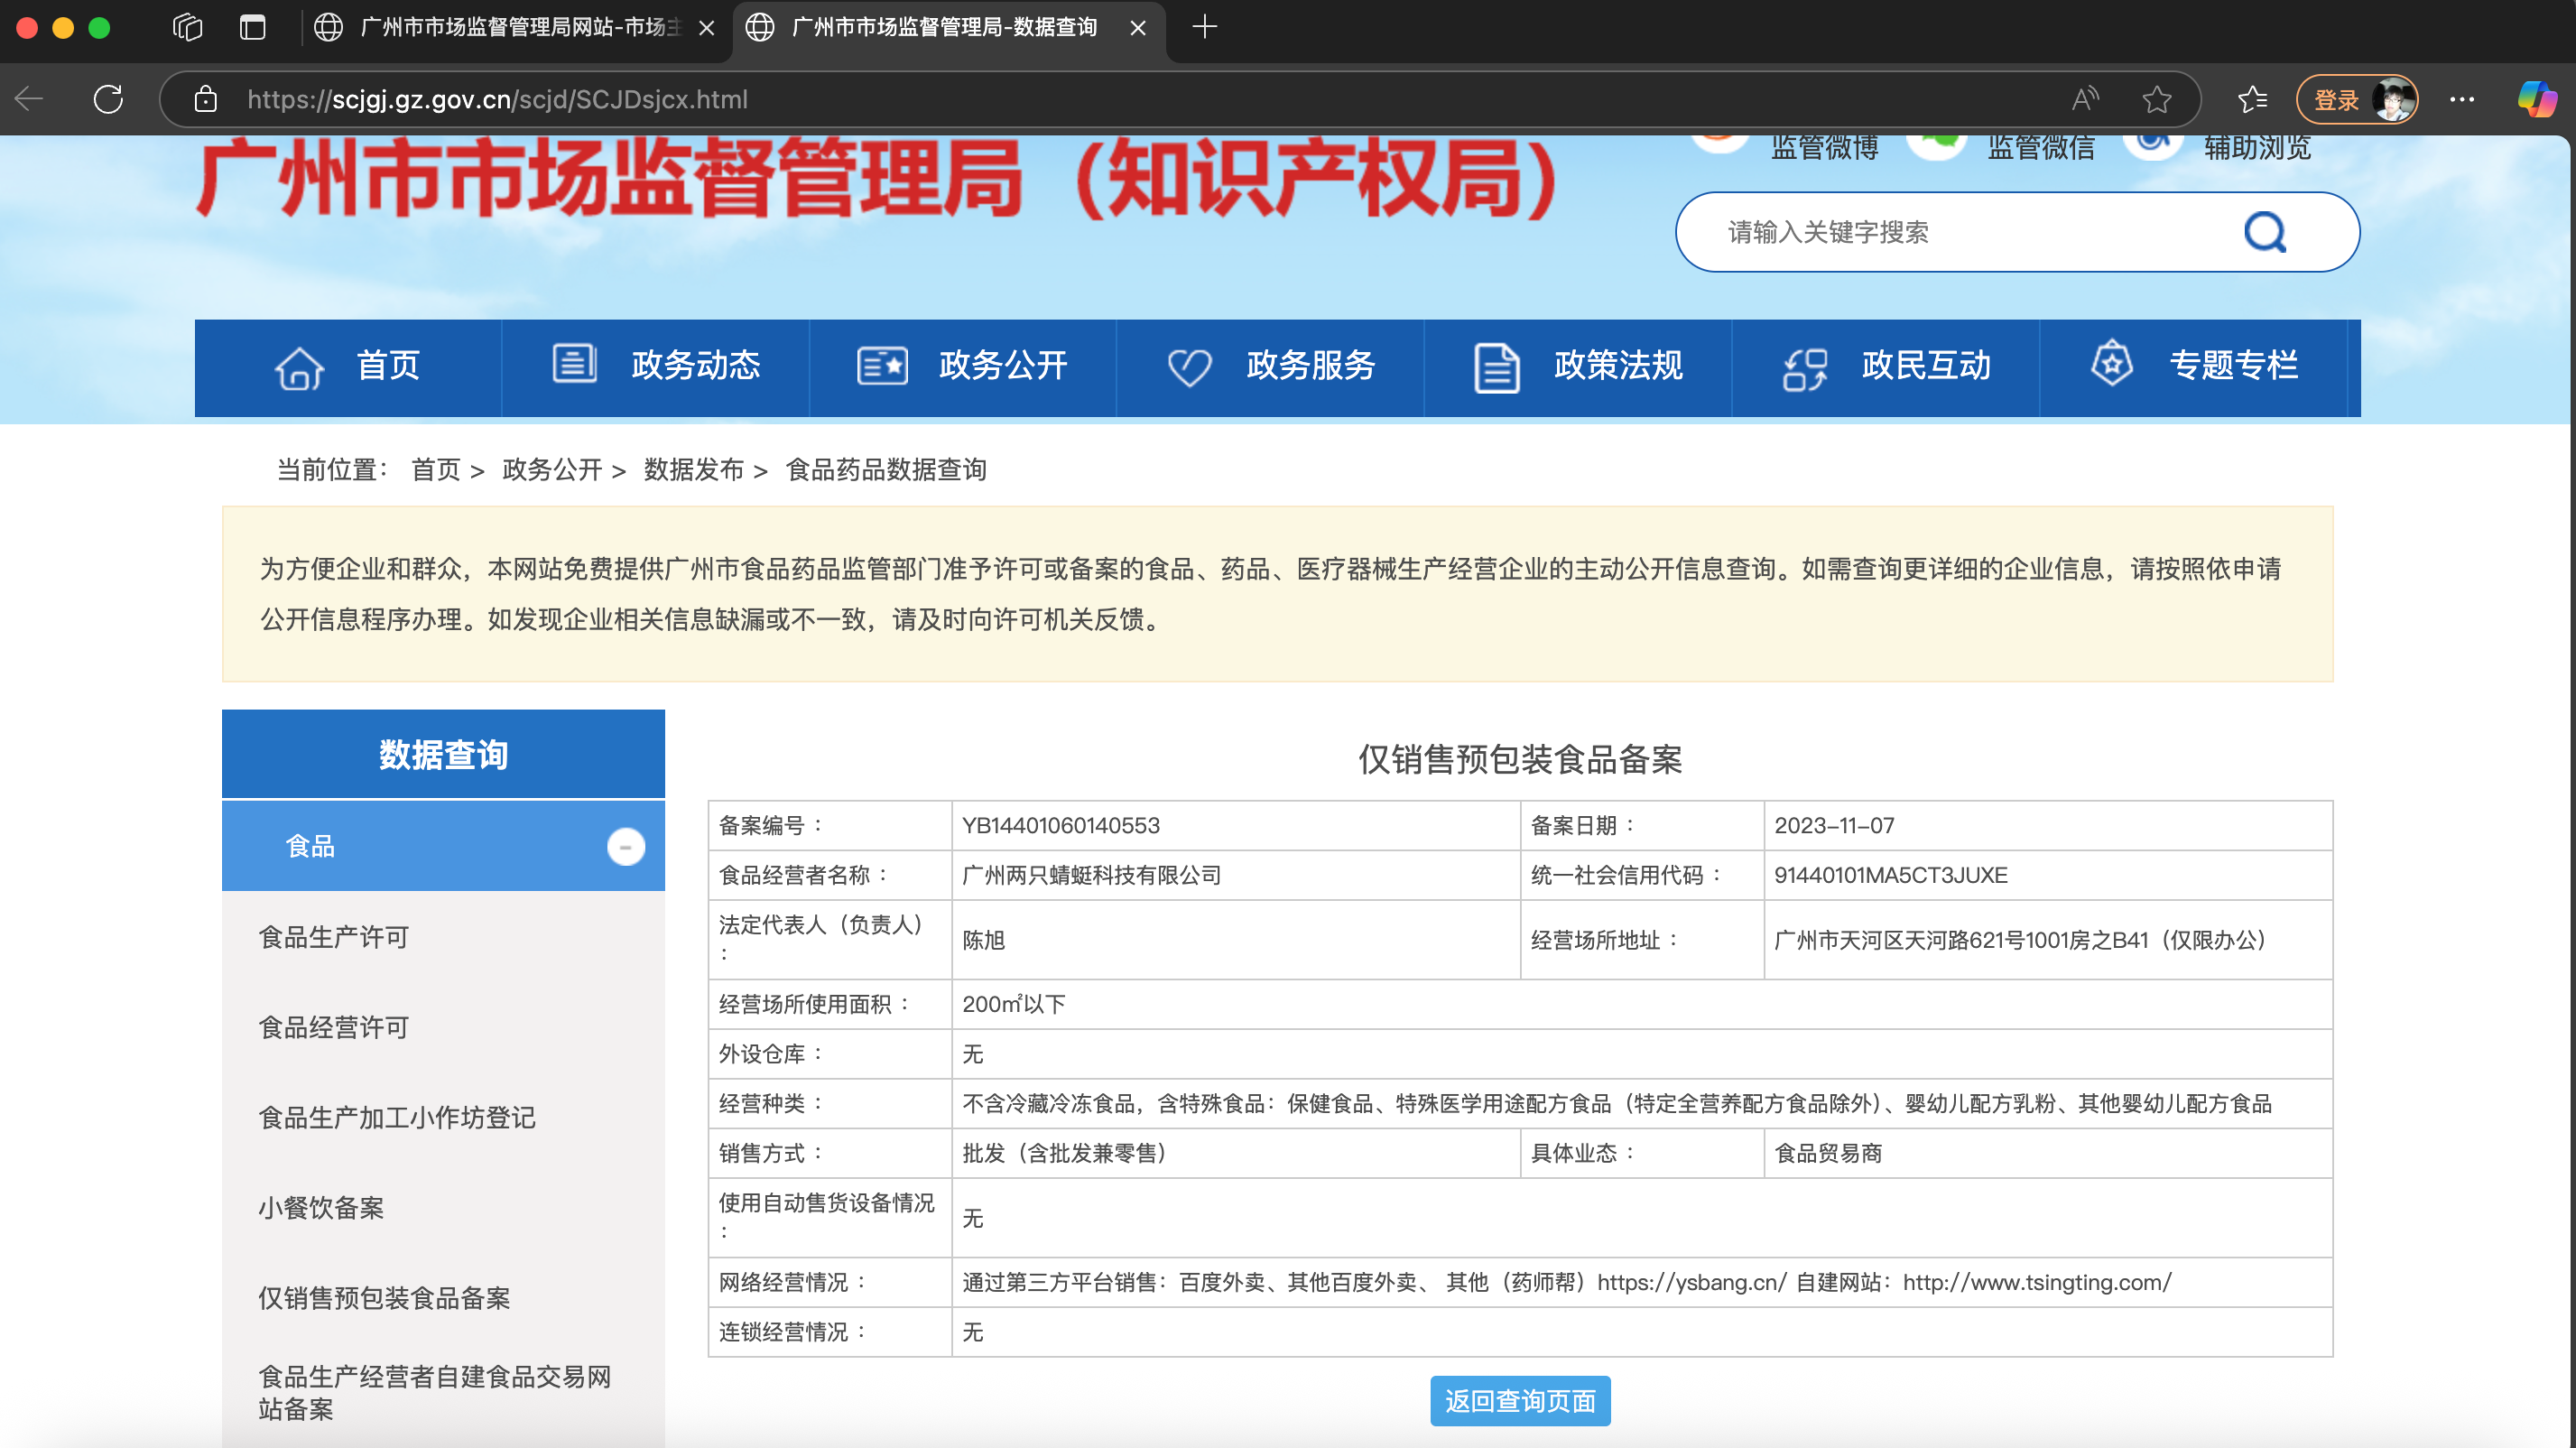This screenshot has width=2576, height=1448.
Task: Open browser settings ellipsis menu
Action: 2462,99
